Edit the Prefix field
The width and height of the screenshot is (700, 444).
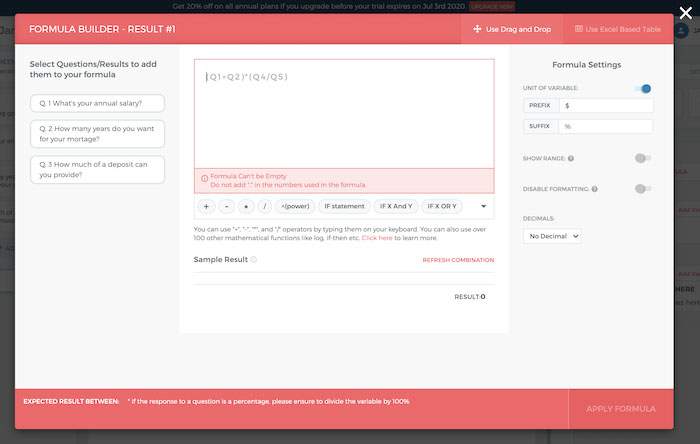coord(606,106)
